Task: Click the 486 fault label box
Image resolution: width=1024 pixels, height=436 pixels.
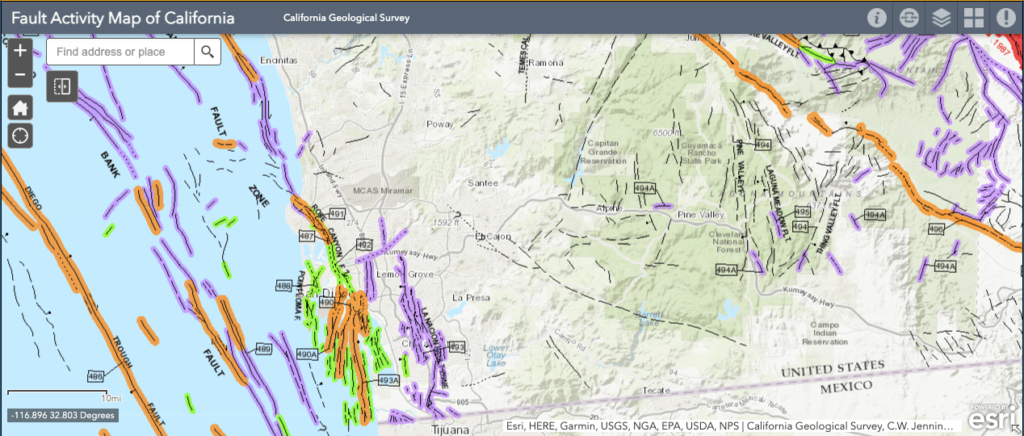Action: (x=96, y=376)
